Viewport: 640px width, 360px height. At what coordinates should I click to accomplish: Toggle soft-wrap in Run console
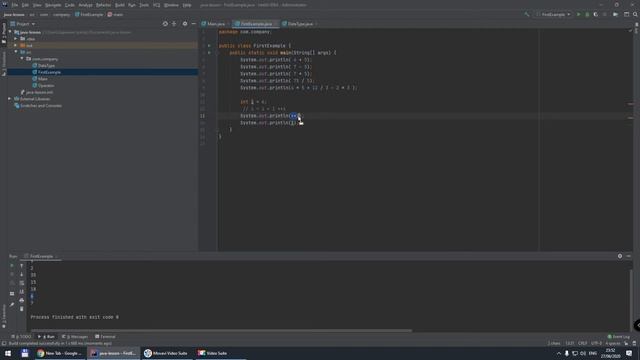(x=22, y=283)
